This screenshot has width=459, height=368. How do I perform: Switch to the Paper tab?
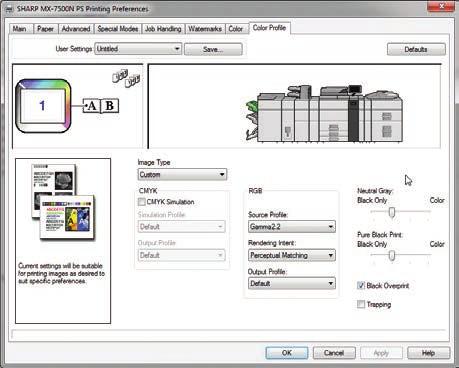(x=45, y=29)
